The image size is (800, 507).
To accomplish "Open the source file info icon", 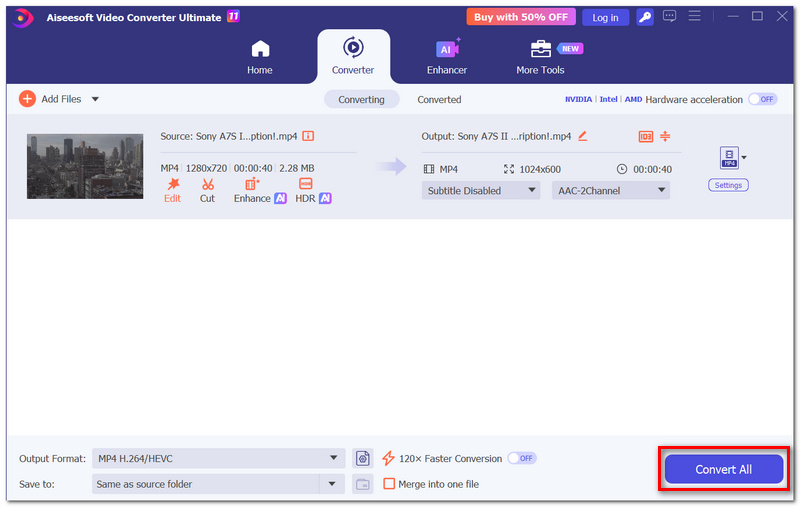I will (308, 136).
